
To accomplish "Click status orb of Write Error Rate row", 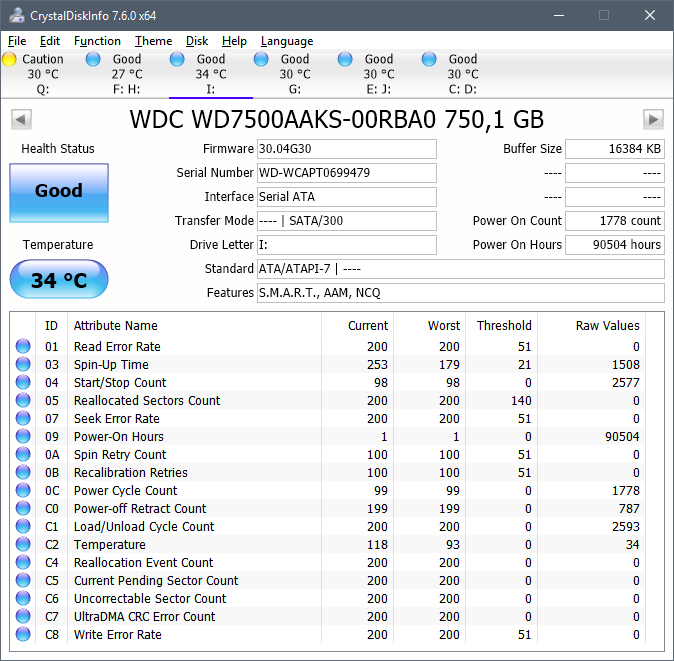I will pyautogui.click(x=23, y=634).
